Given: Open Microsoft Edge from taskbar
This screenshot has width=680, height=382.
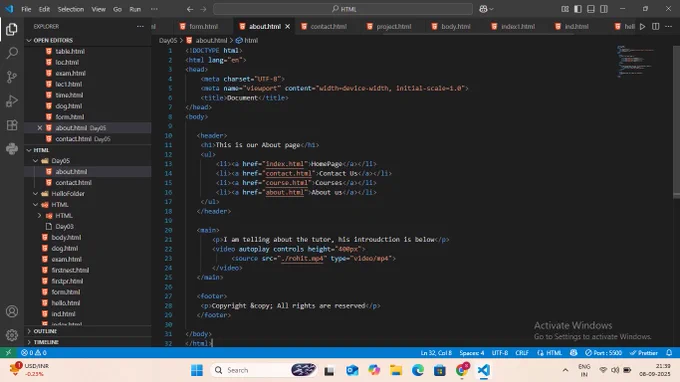Looking at the screenshot, I should point(418,370).
